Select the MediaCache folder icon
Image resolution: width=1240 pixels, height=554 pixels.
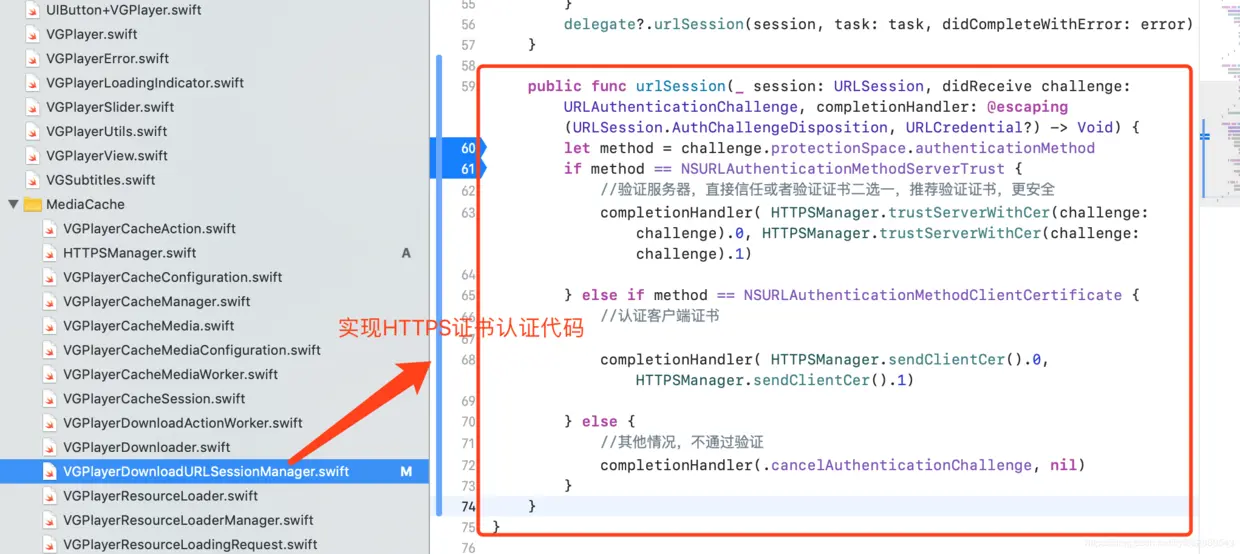[x=32, y=204]
